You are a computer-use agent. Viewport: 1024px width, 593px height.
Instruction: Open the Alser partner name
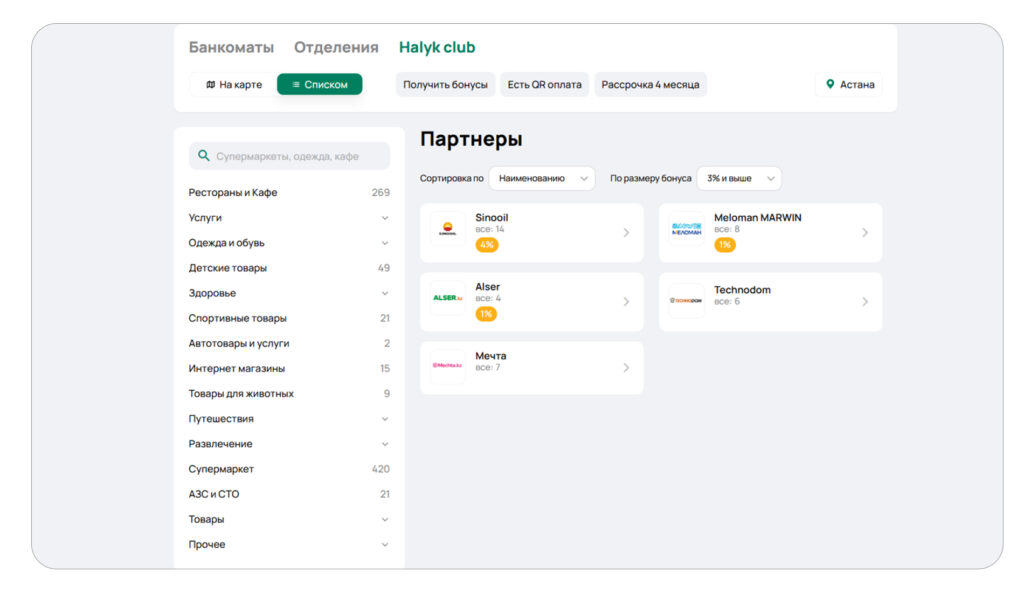[487, 287]
